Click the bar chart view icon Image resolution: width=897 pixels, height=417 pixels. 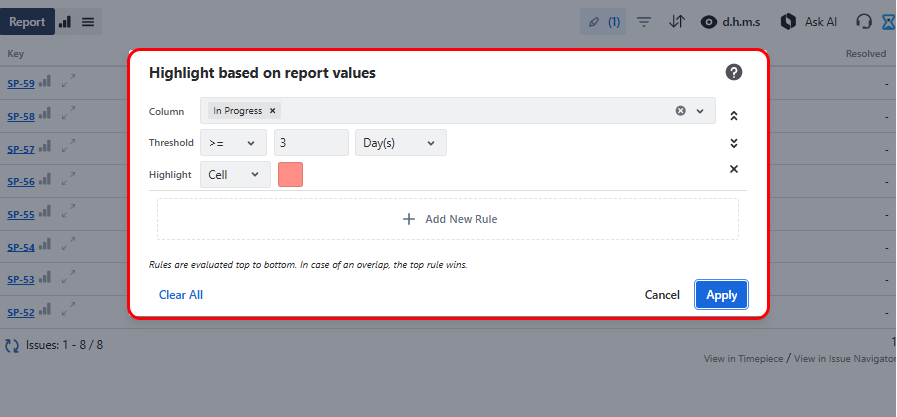pos(65,21)
